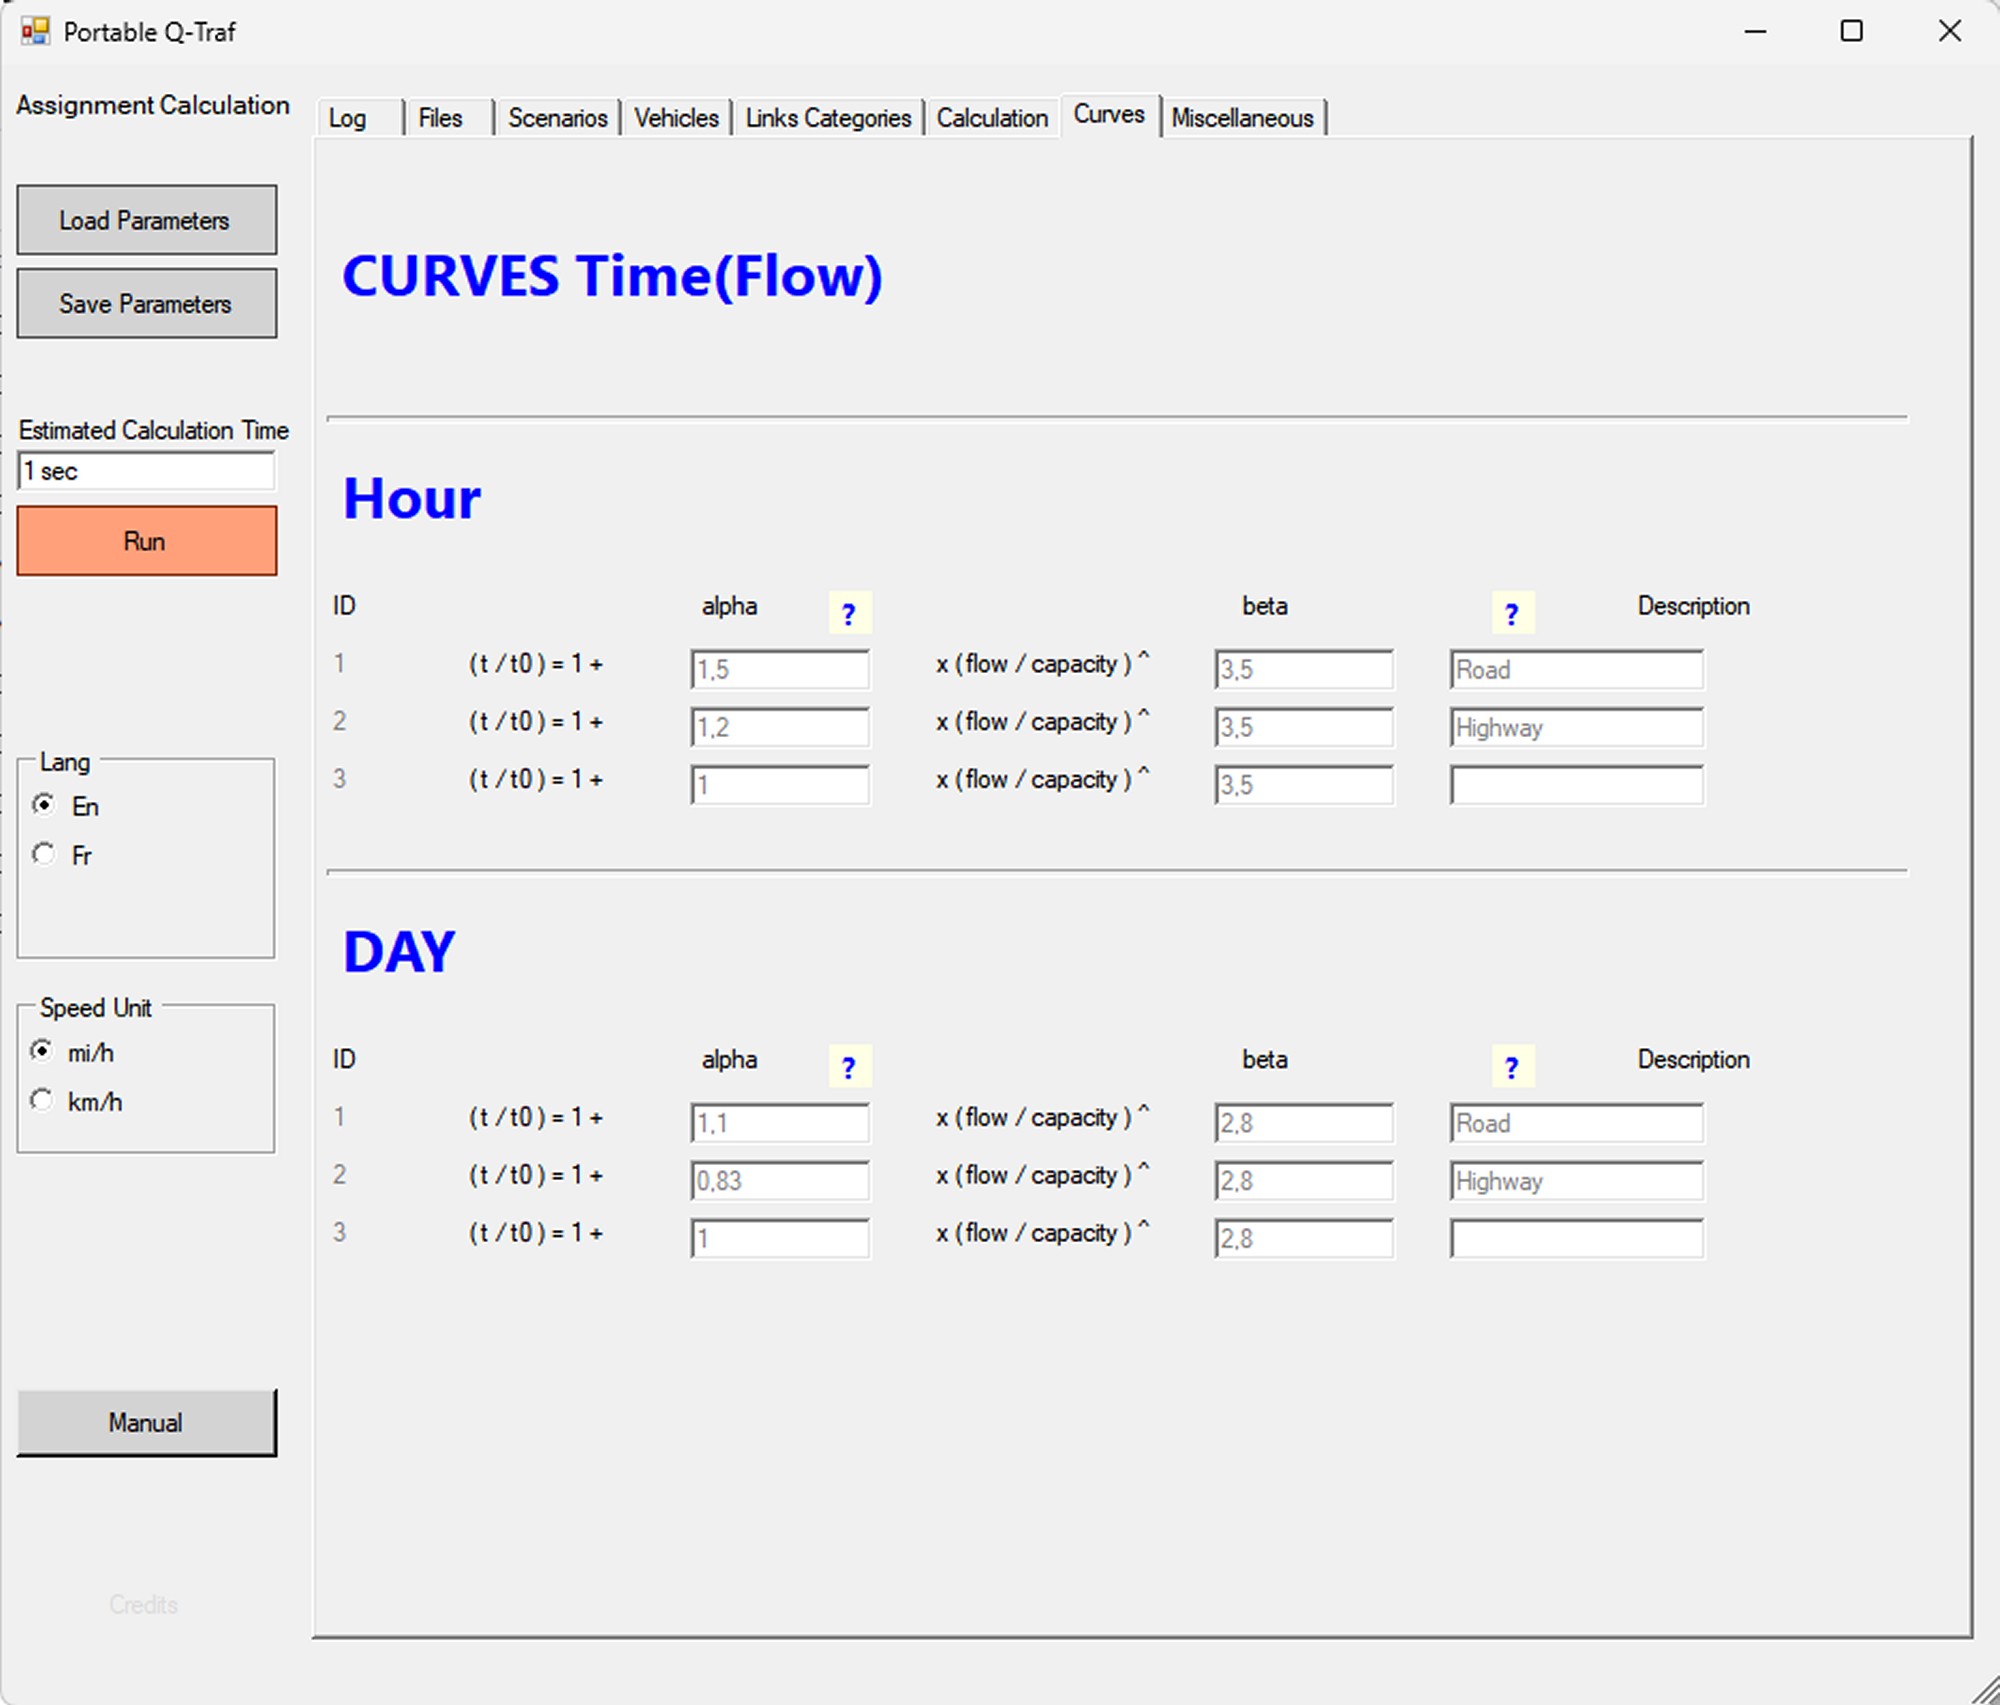The width and height of the screenshot is (2000, 1705).
Task: Select the mi/h speed unit
Action: 42,1052
